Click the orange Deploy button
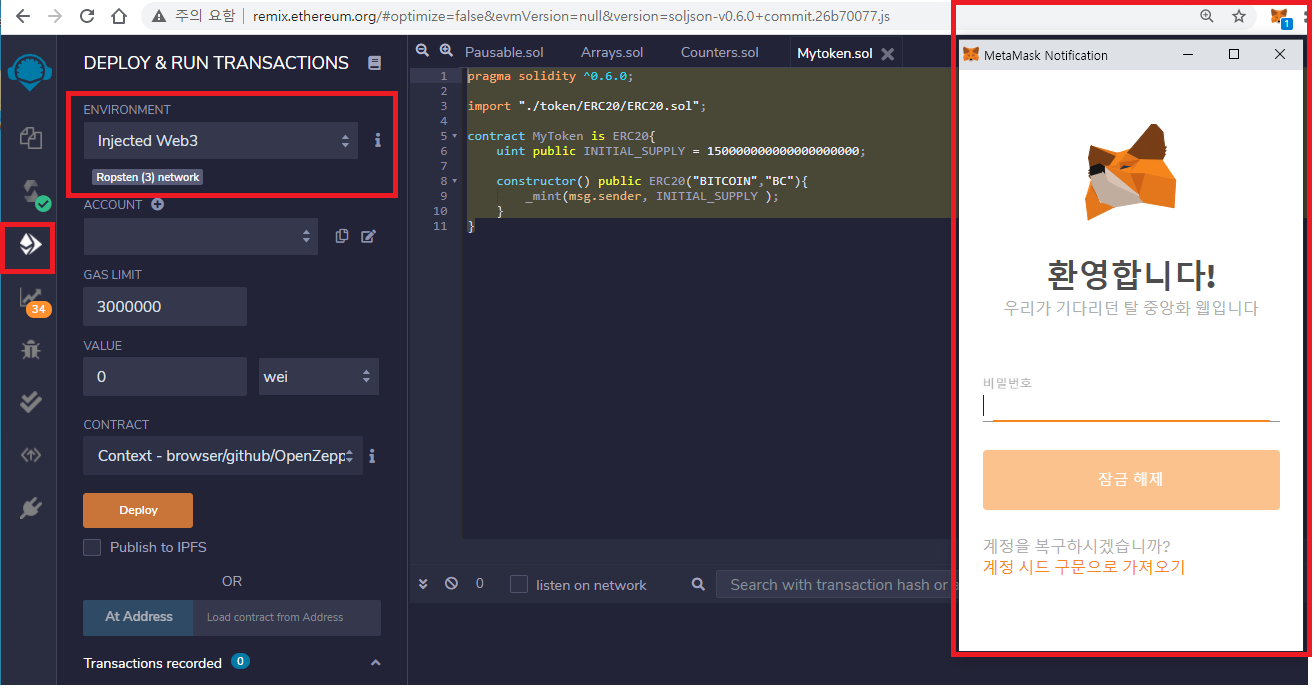This screenshot has height=688, width=1315. tap(138, 510)
